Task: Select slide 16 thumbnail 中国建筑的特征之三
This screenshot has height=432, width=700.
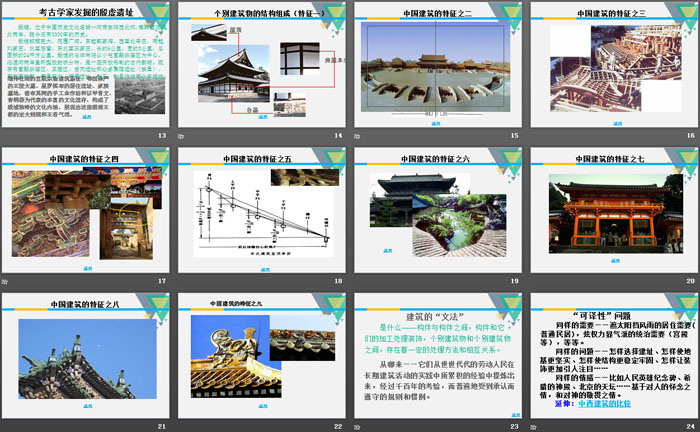Action: pyautogui.click(x=614, y=65)
